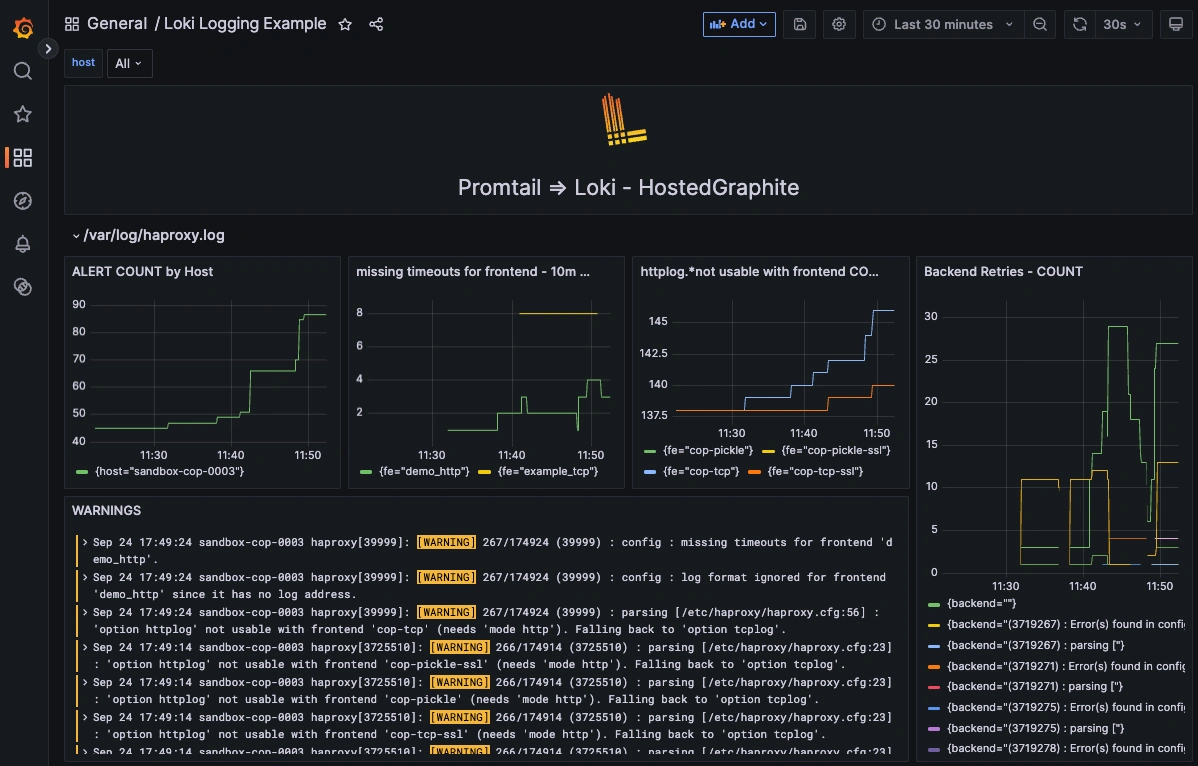Toggle the fe="example_tcp" legend series
Viewport: 1198px width, 766px height.
point(548,471)
